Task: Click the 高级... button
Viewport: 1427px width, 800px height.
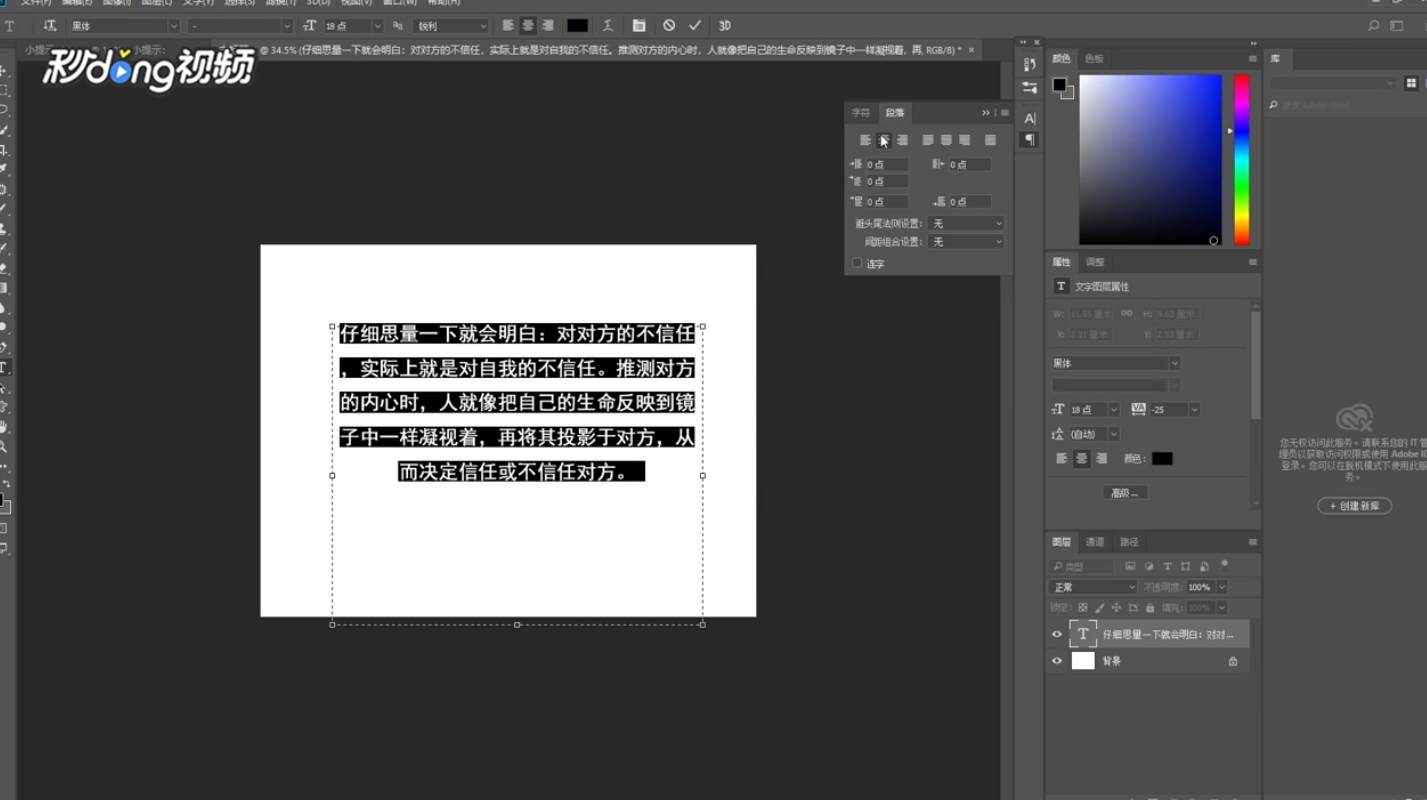Action: tap(1125, 493)
